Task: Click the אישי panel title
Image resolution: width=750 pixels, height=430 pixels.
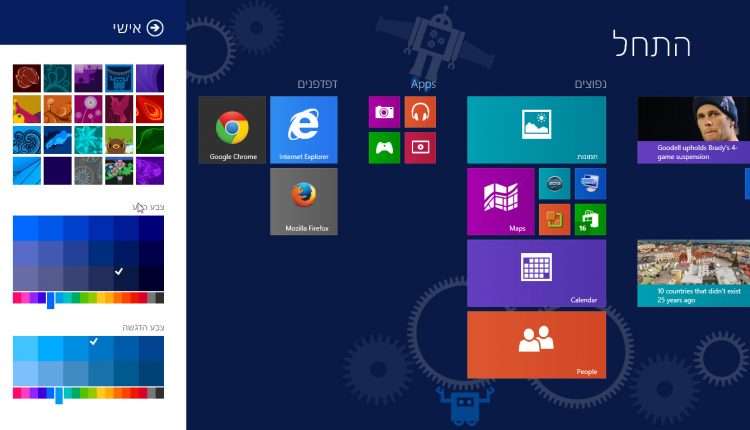Action: (x=127, y=28)
